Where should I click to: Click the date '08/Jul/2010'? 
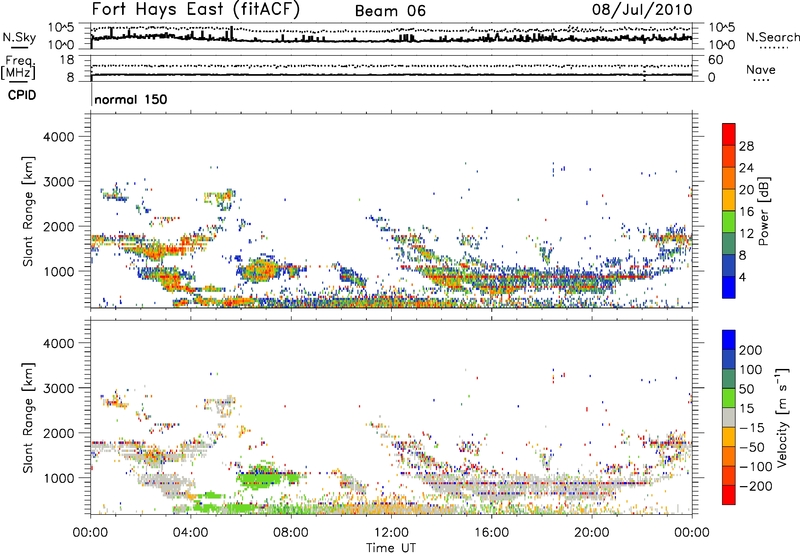tap(642, 9)
